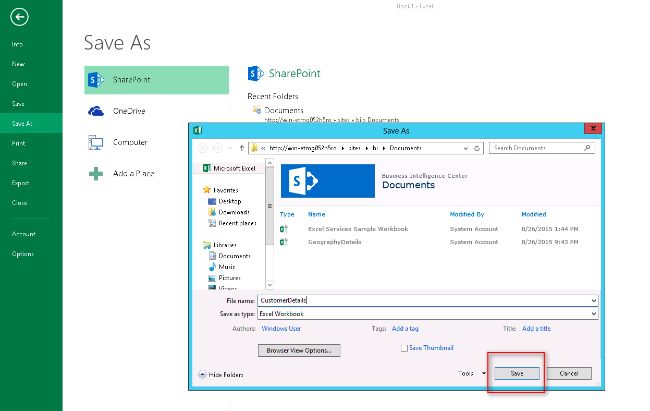Open Favorites in navigation pane

(x=221, y=190)
